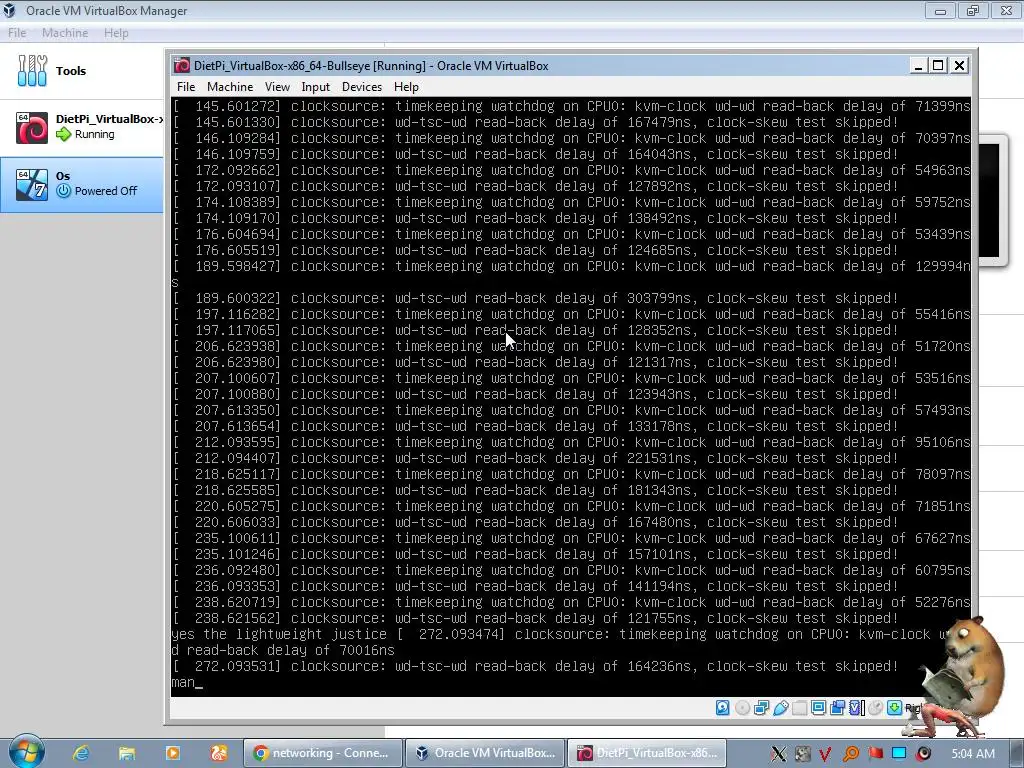Switch to Oracle VM VirtualBox taskbar button
Screen dimensions: 1024x768
pos(484,753)
